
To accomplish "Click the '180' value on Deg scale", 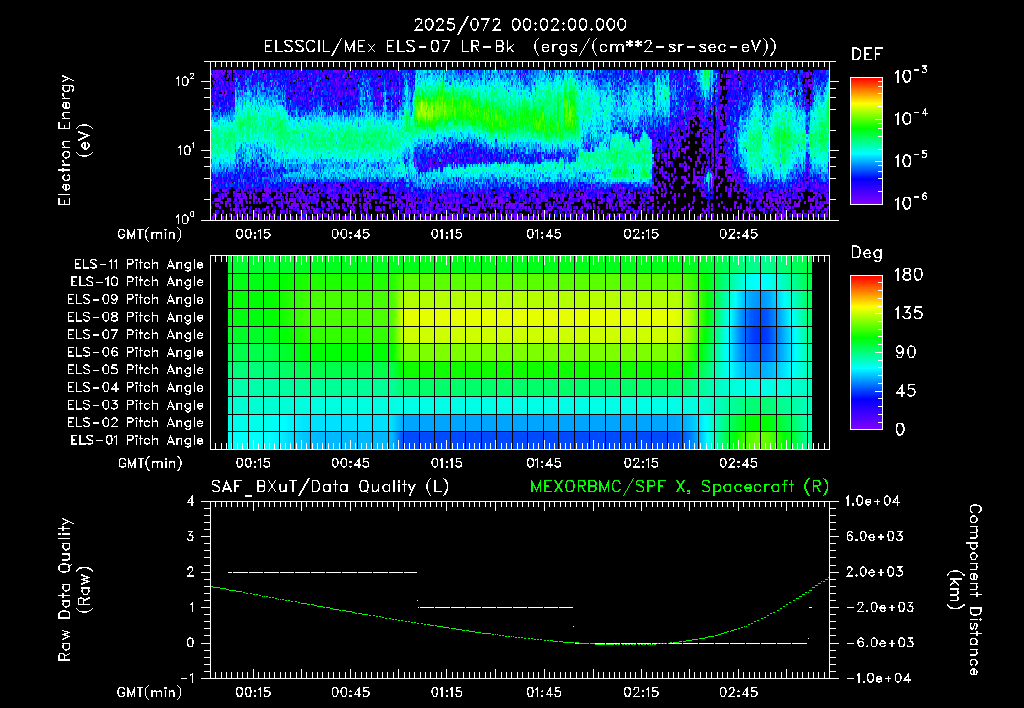I will coord(908,274).
